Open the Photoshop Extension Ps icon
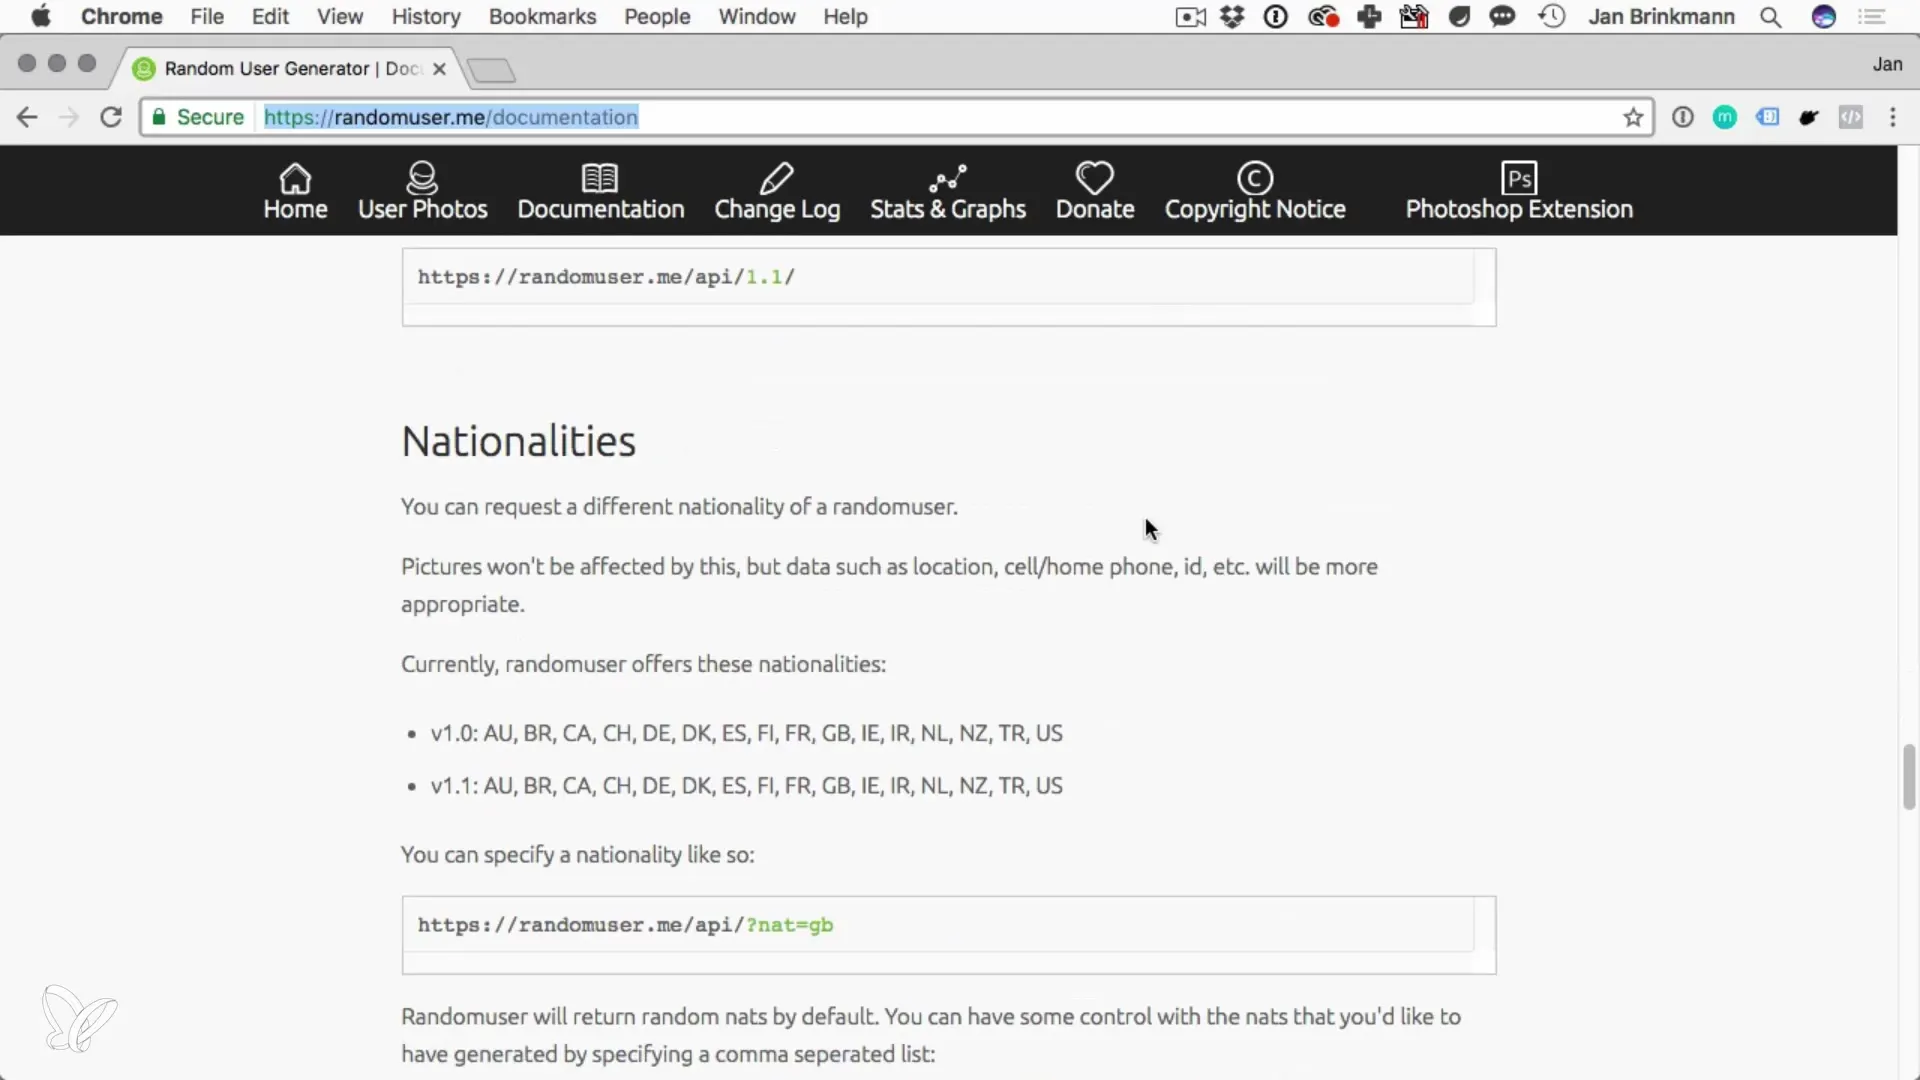This screenshot has width=1920, height=1080. point(1519,178)
